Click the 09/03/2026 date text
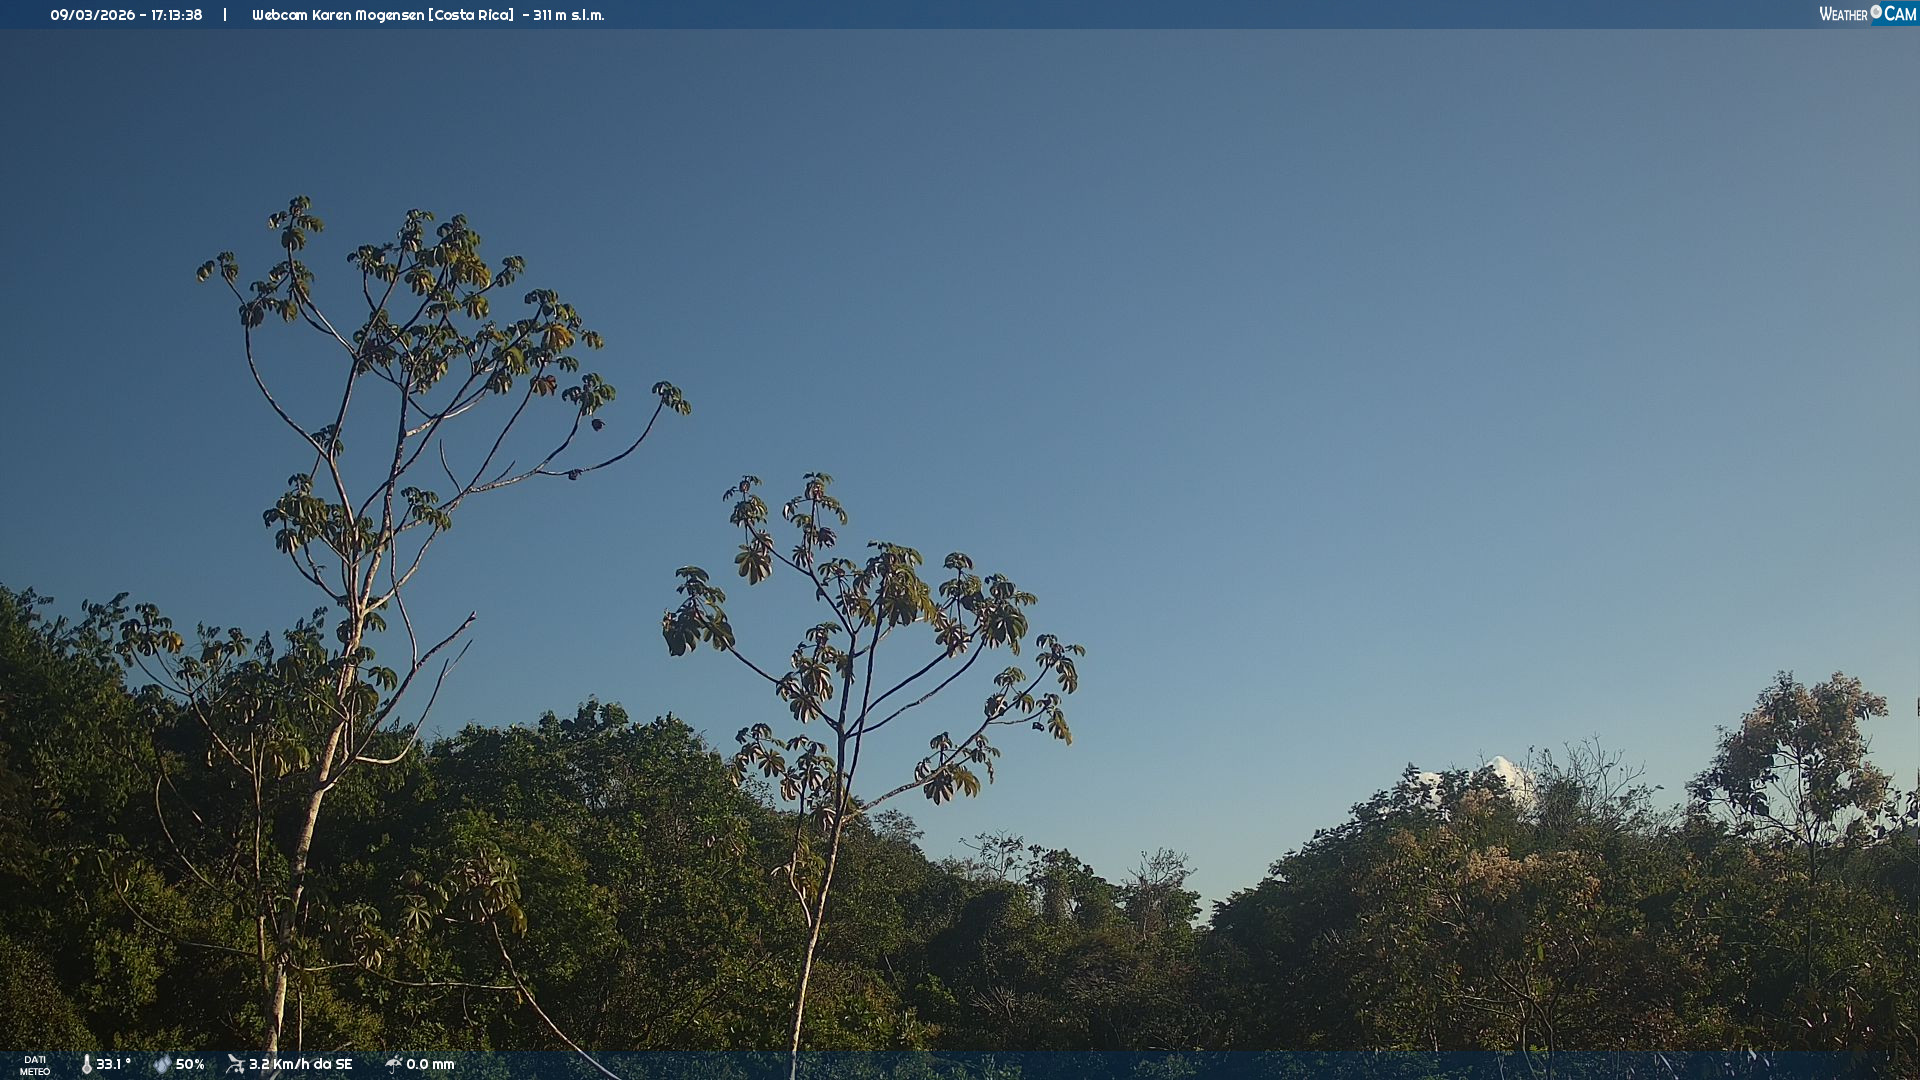Screen dimensions: 1920x1080 [92, 15]
